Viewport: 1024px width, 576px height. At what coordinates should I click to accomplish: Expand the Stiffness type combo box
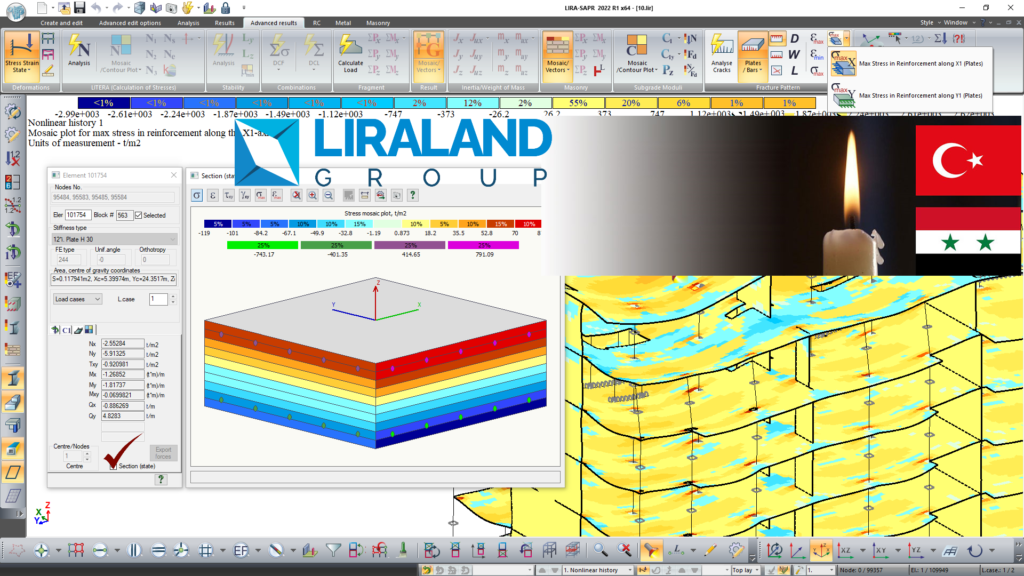[113, 240]
